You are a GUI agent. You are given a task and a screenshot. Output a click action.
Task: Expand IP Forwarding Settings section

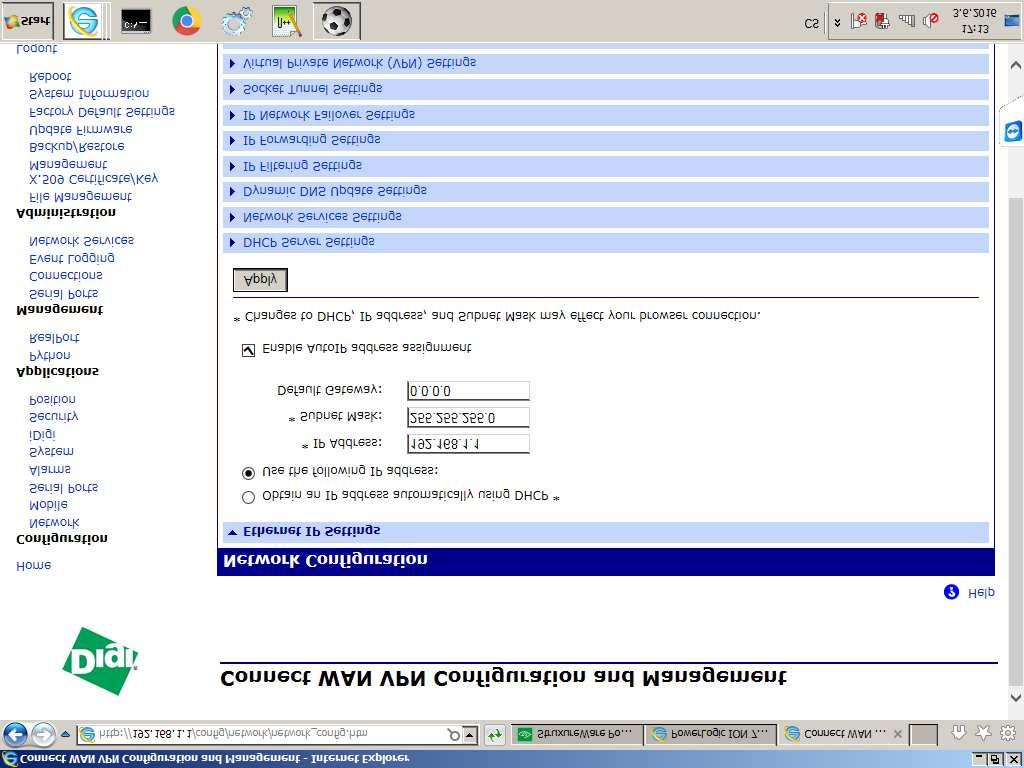pyautogui.click(x=605, y=140)
